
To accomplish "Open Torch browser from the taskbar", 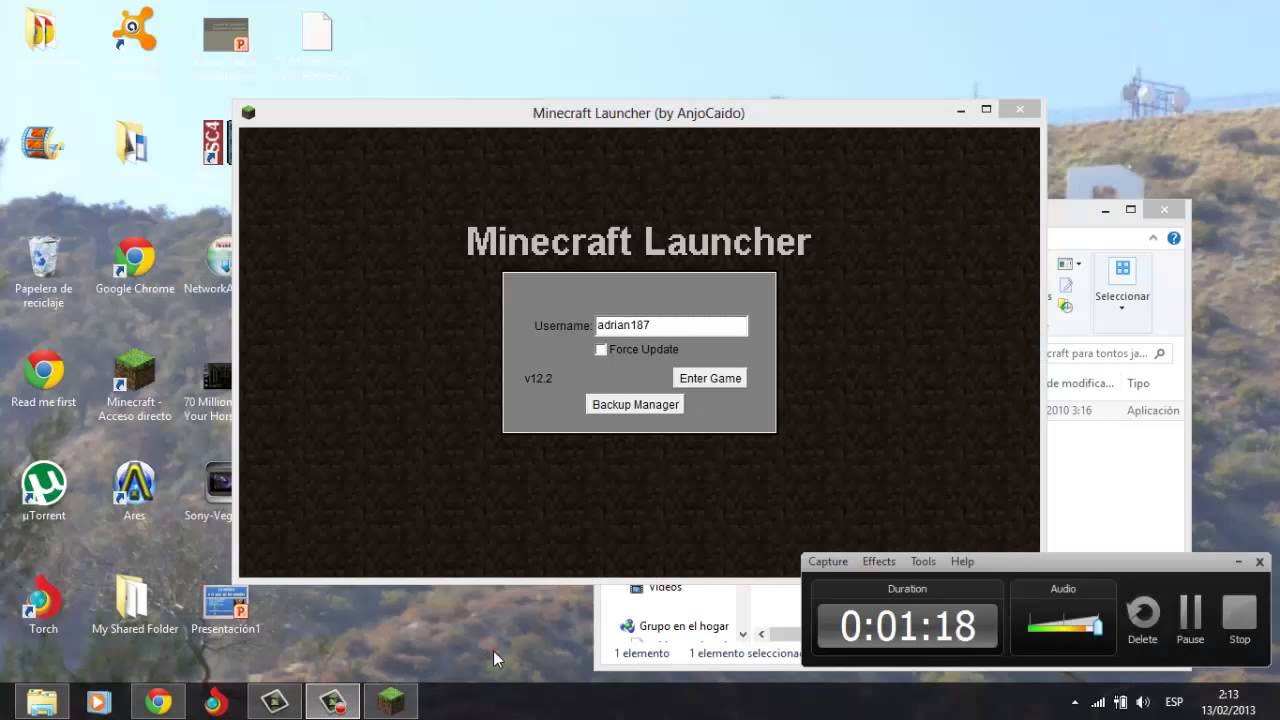I will tap(215, 702).
